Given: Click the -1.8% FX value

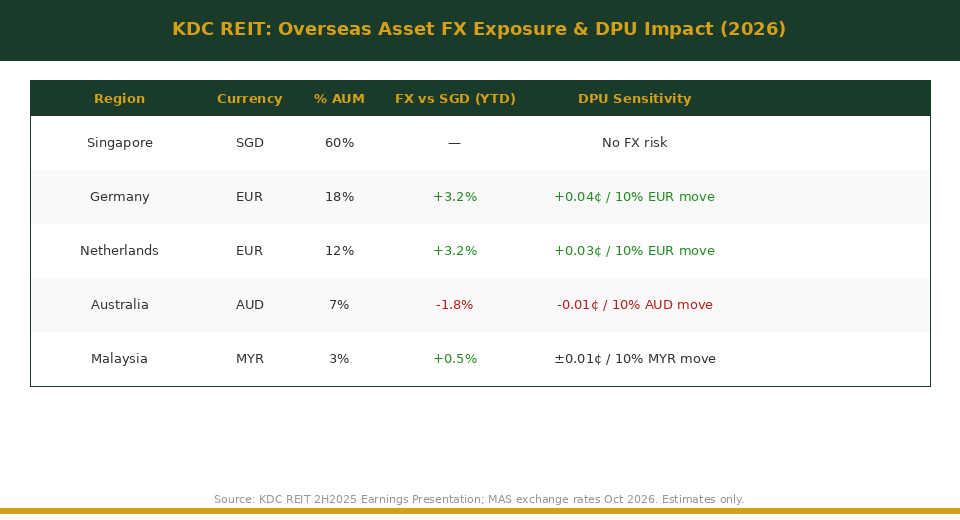Looking at the screenshot, I should [x=454, y=304].
